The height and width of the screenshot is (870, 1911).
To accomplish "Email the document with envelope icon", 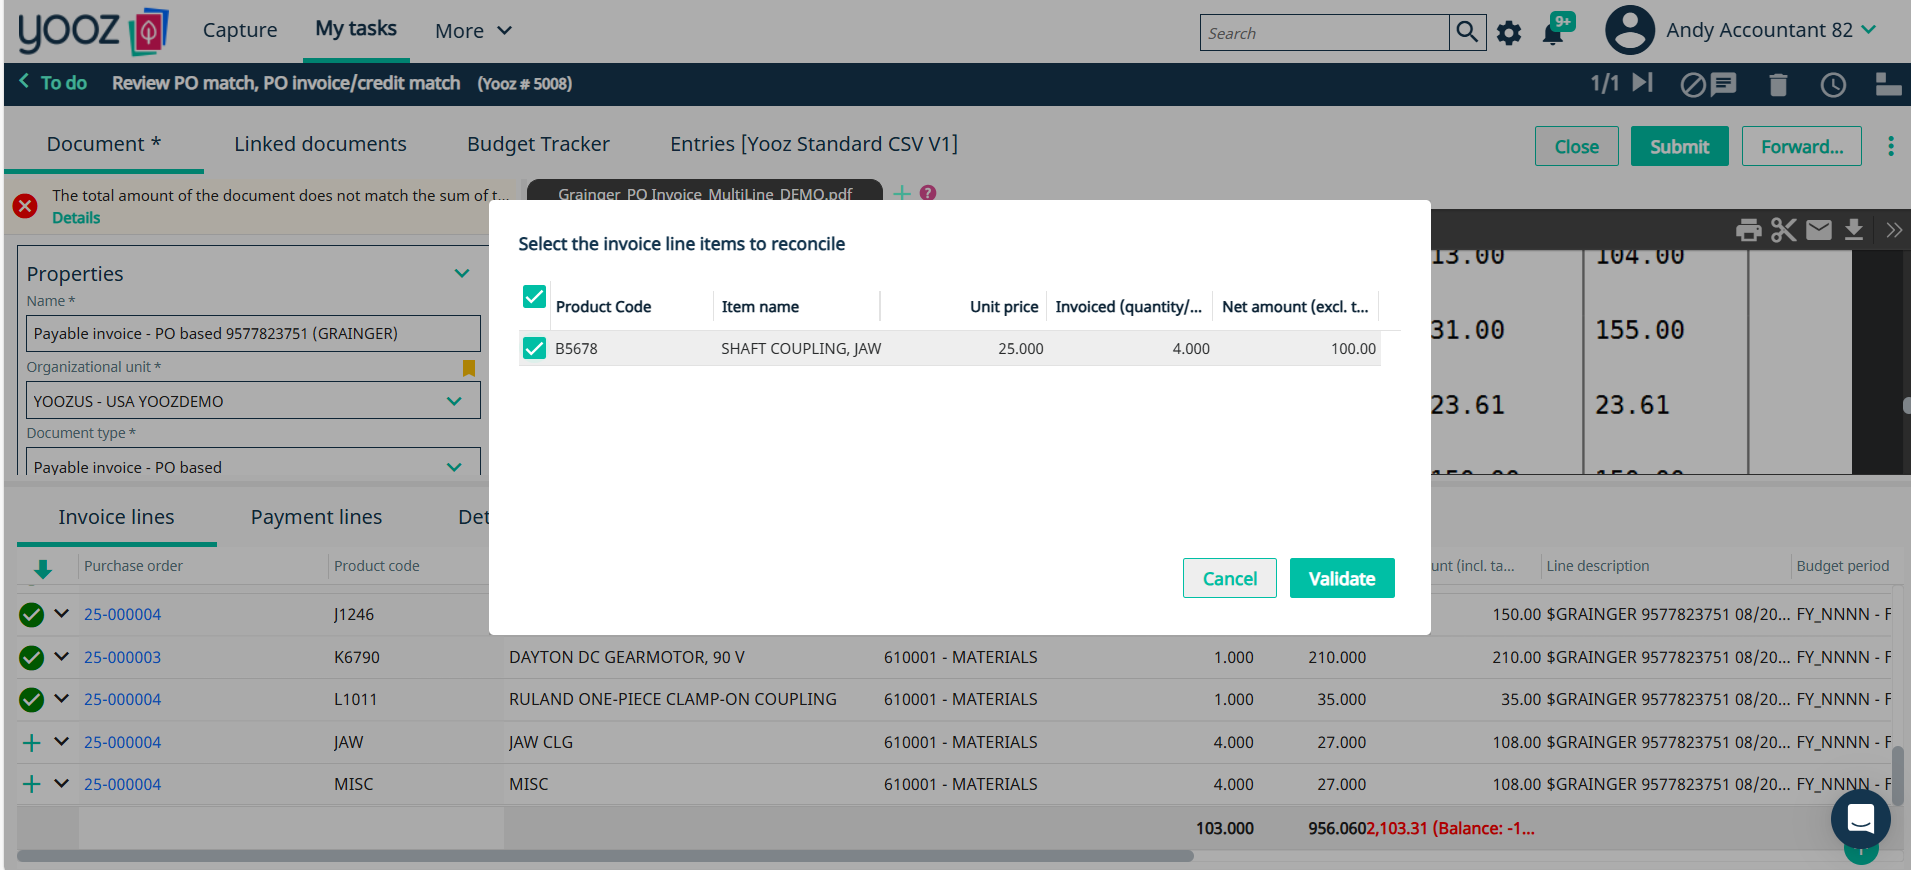I will click(1819, 230).
